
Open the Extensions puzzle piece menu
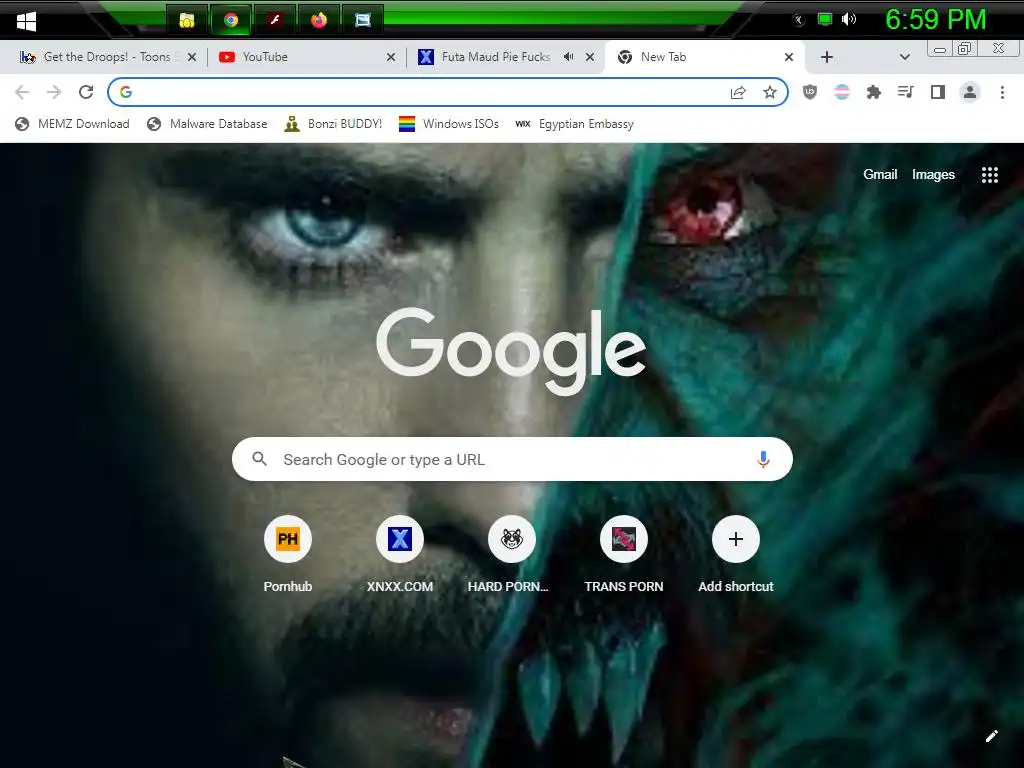tap(874, 92)
